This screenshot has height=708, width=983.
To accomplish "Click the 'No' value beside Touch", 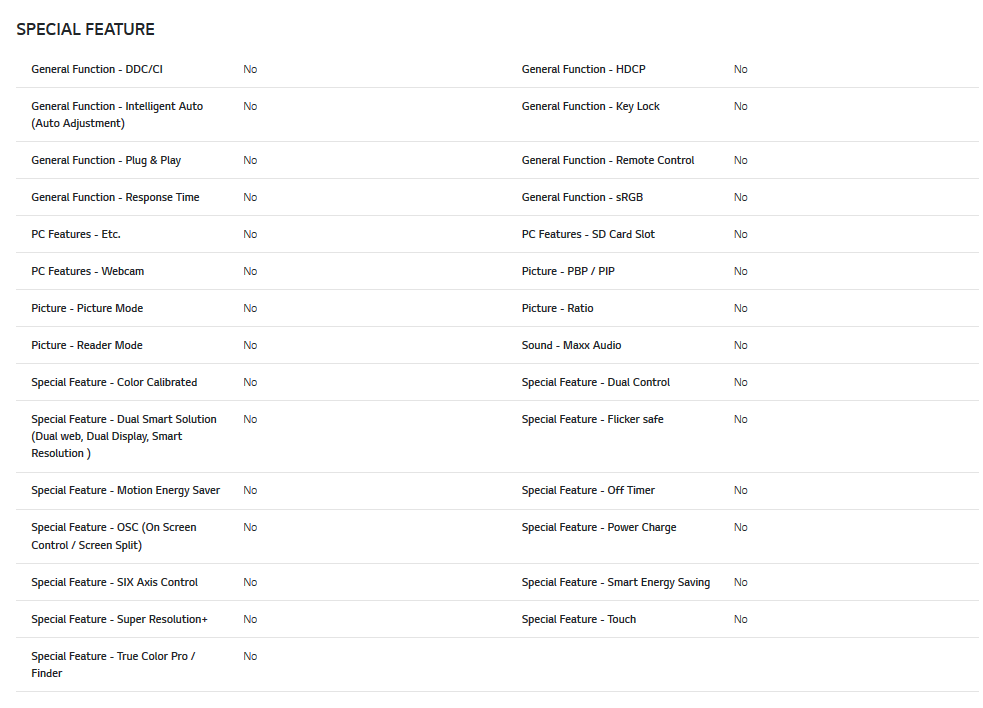I will [x=740, y=620].
